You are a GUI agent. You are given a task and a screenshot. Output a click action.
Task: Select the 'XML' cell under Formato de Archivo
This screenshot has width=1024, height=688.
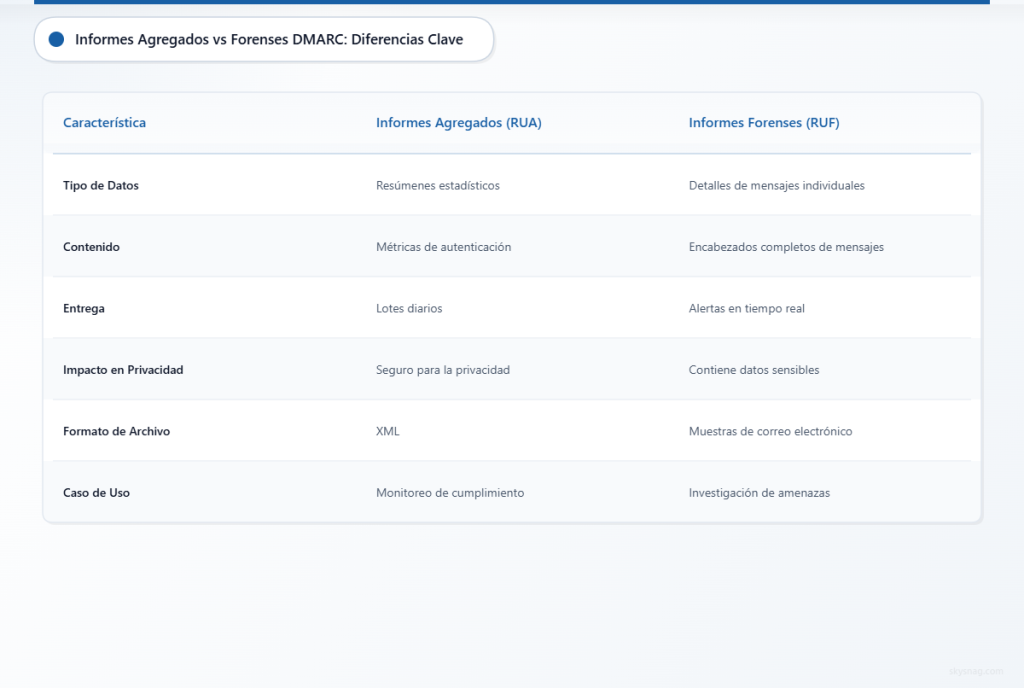pyautogui.click(x=387, y=431)
